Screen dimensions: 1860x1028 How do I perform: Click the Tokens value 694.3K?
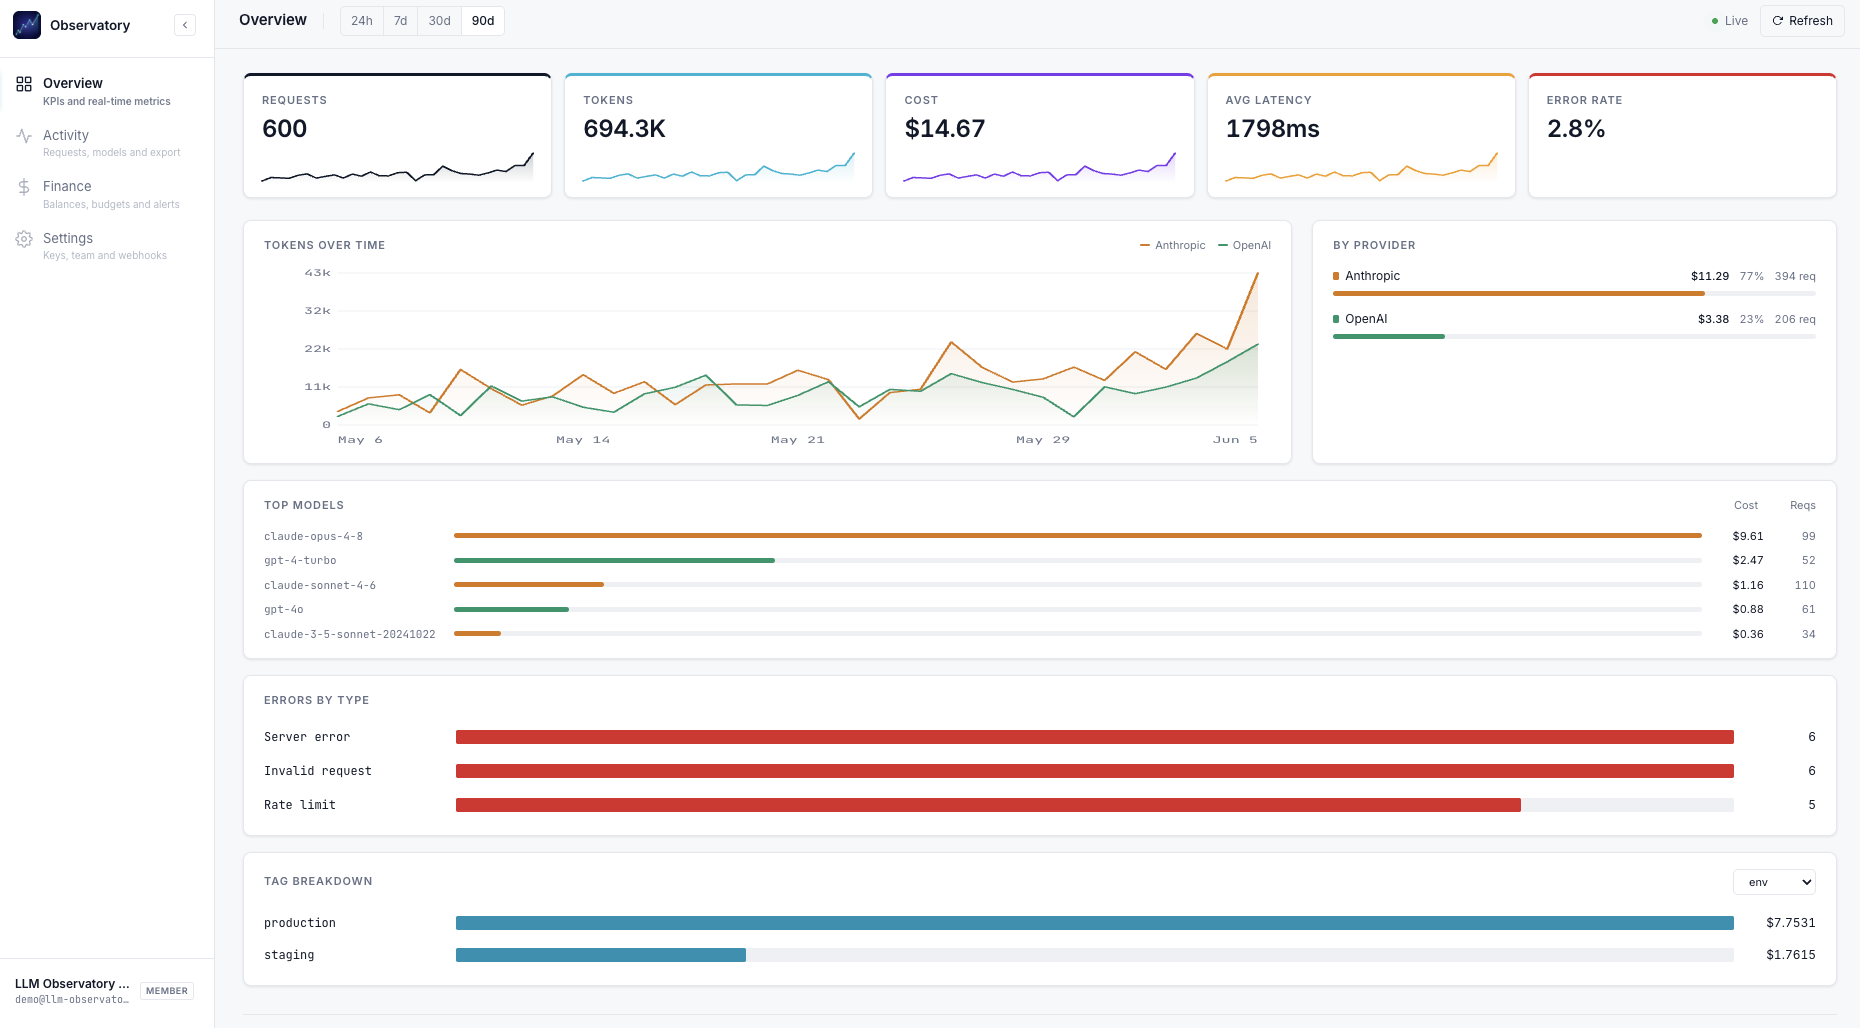tap(624, 129)
